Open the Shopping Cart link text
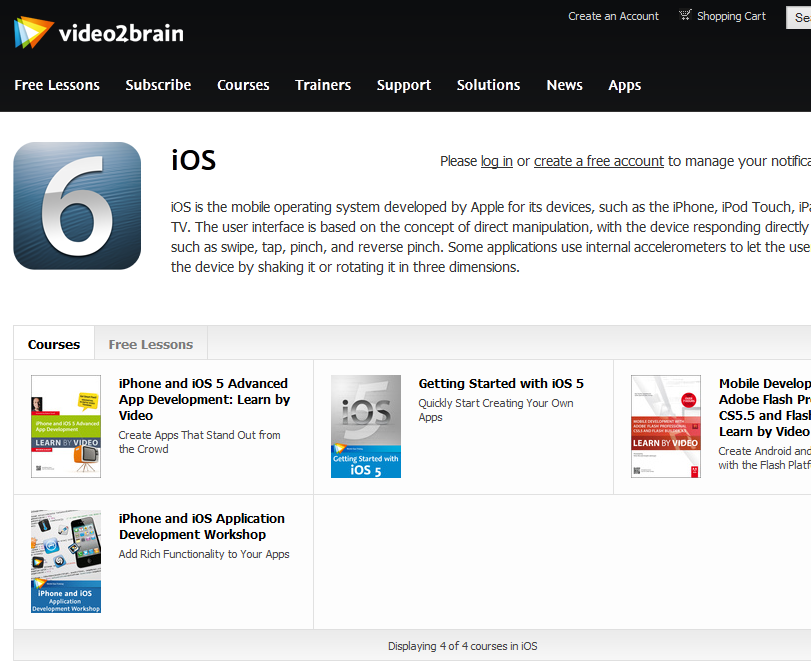The height and width of the screenshot is (665, 811). click(731, 16)
